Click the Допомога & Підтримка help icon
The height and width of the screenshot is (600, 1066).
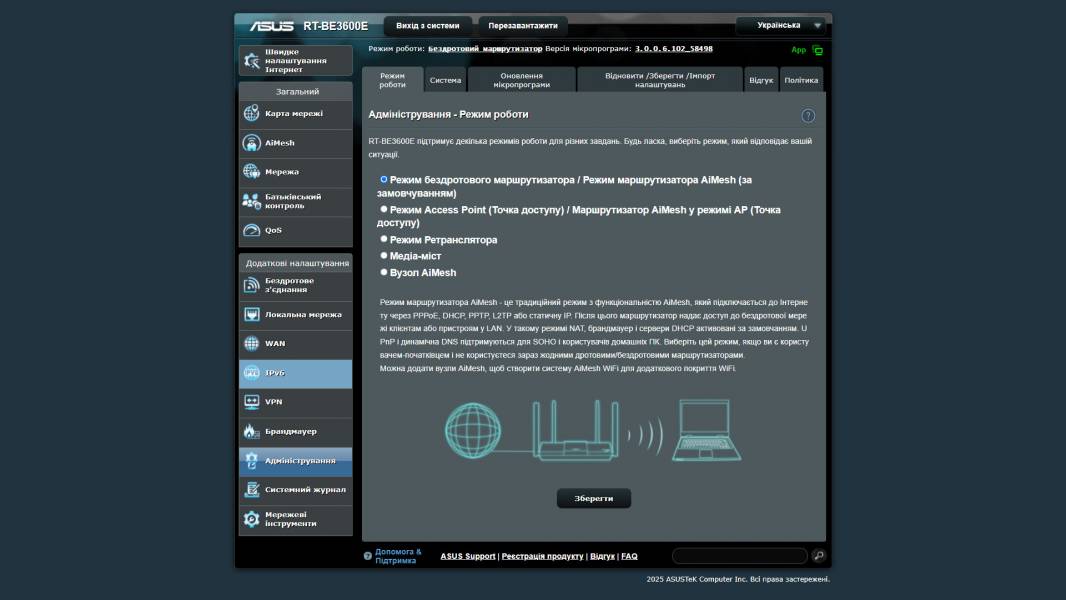pos(368,556)
